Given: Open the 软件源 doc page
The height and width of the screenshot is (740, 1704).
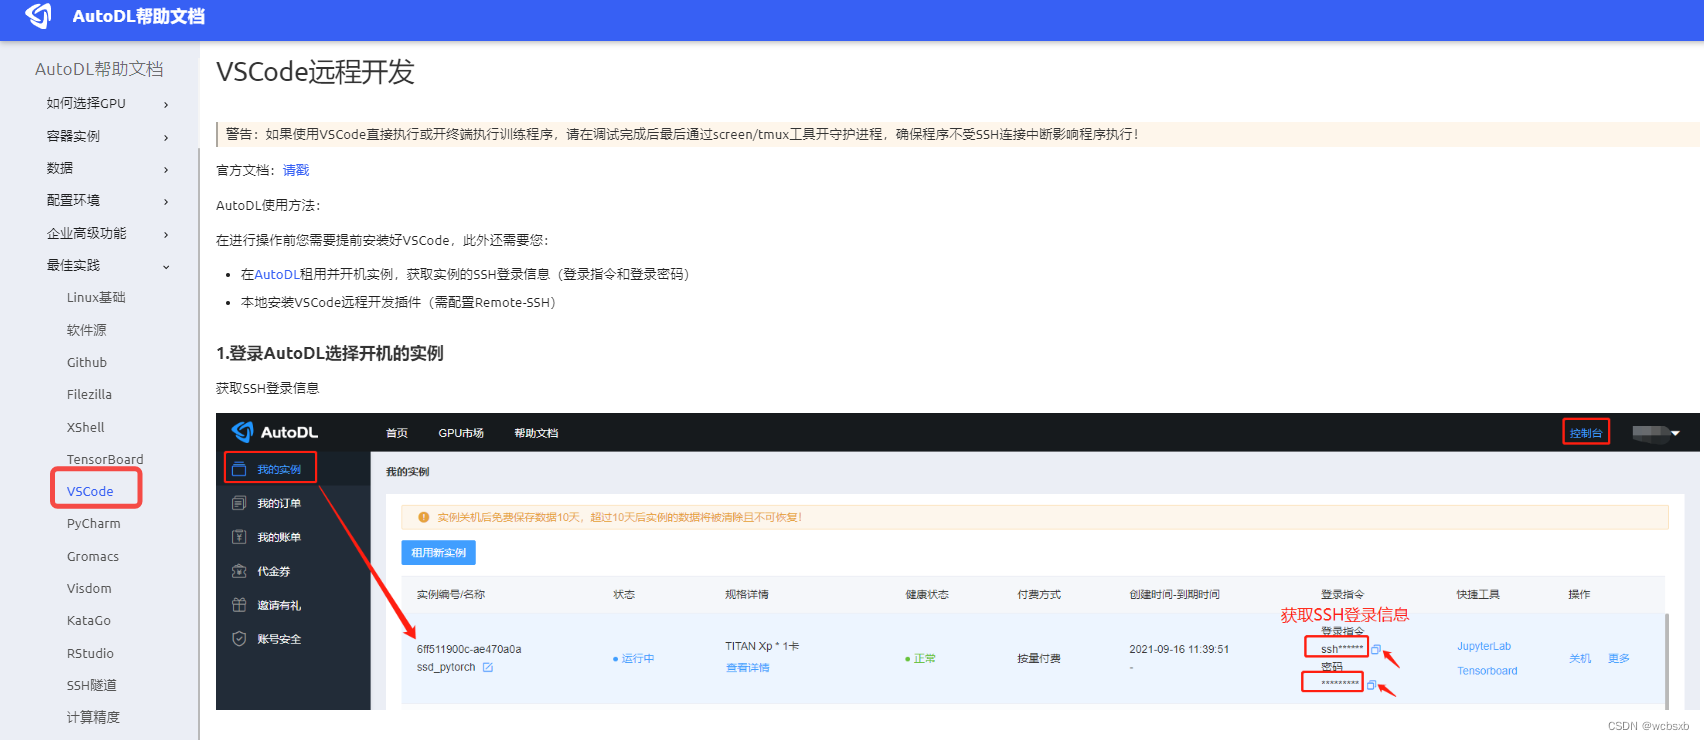Looking at the screenshot, I should click(86, 330).
